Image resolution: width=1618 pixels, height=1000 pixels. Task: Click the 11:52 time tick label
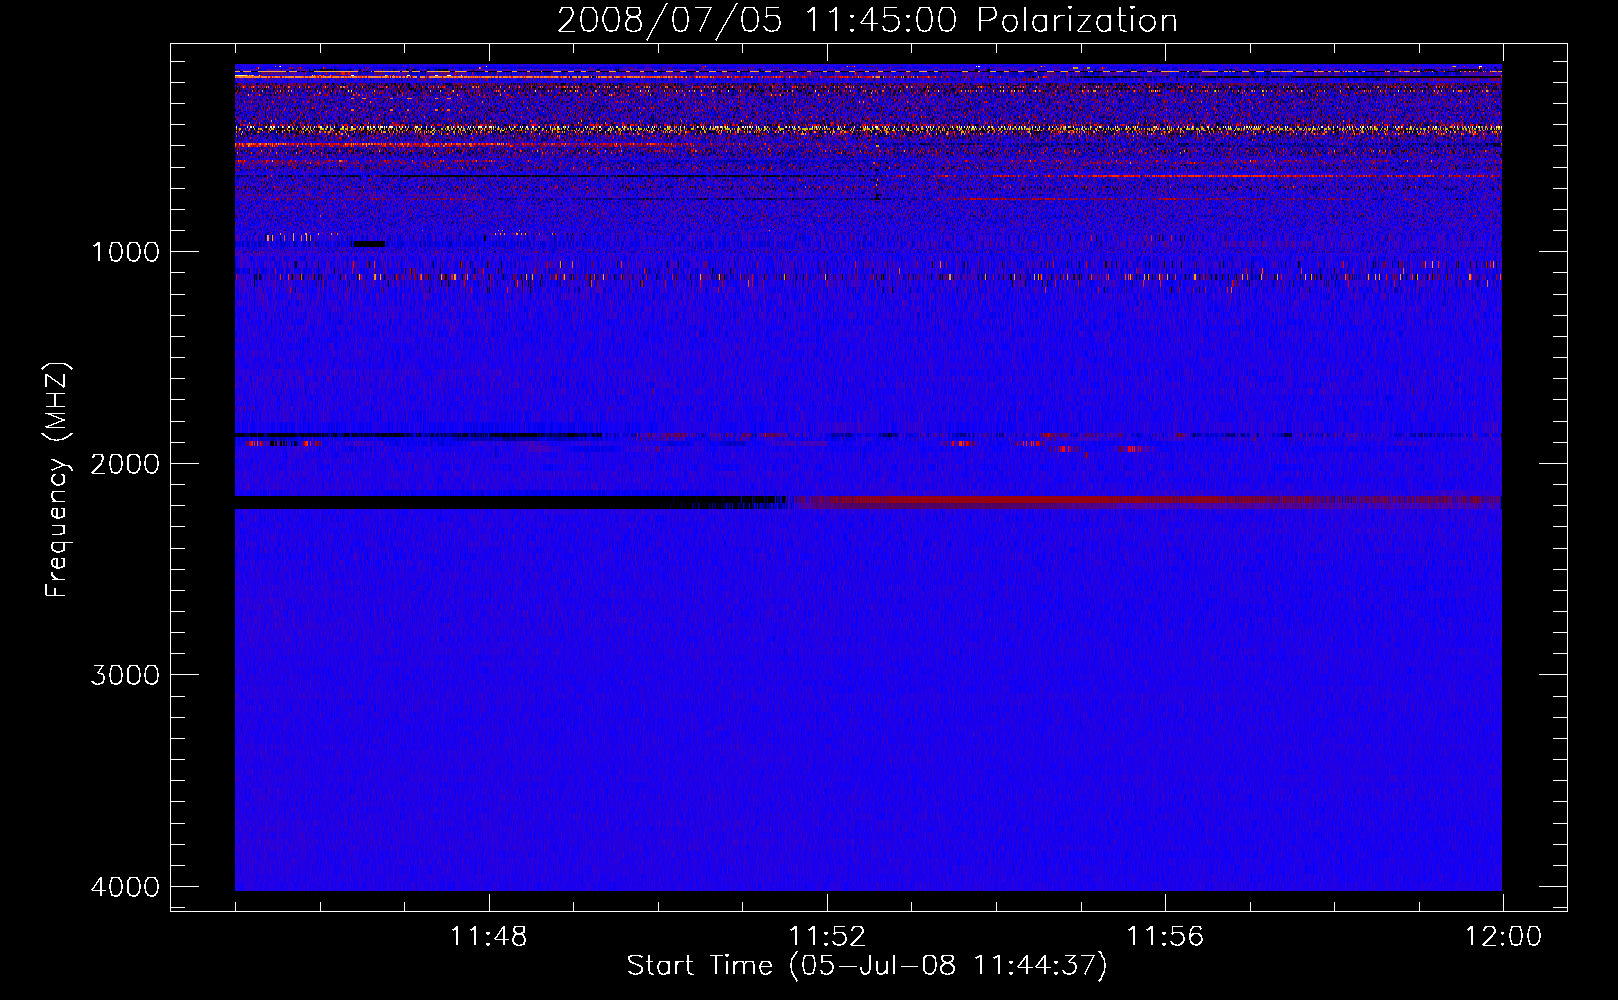[827, 937]
